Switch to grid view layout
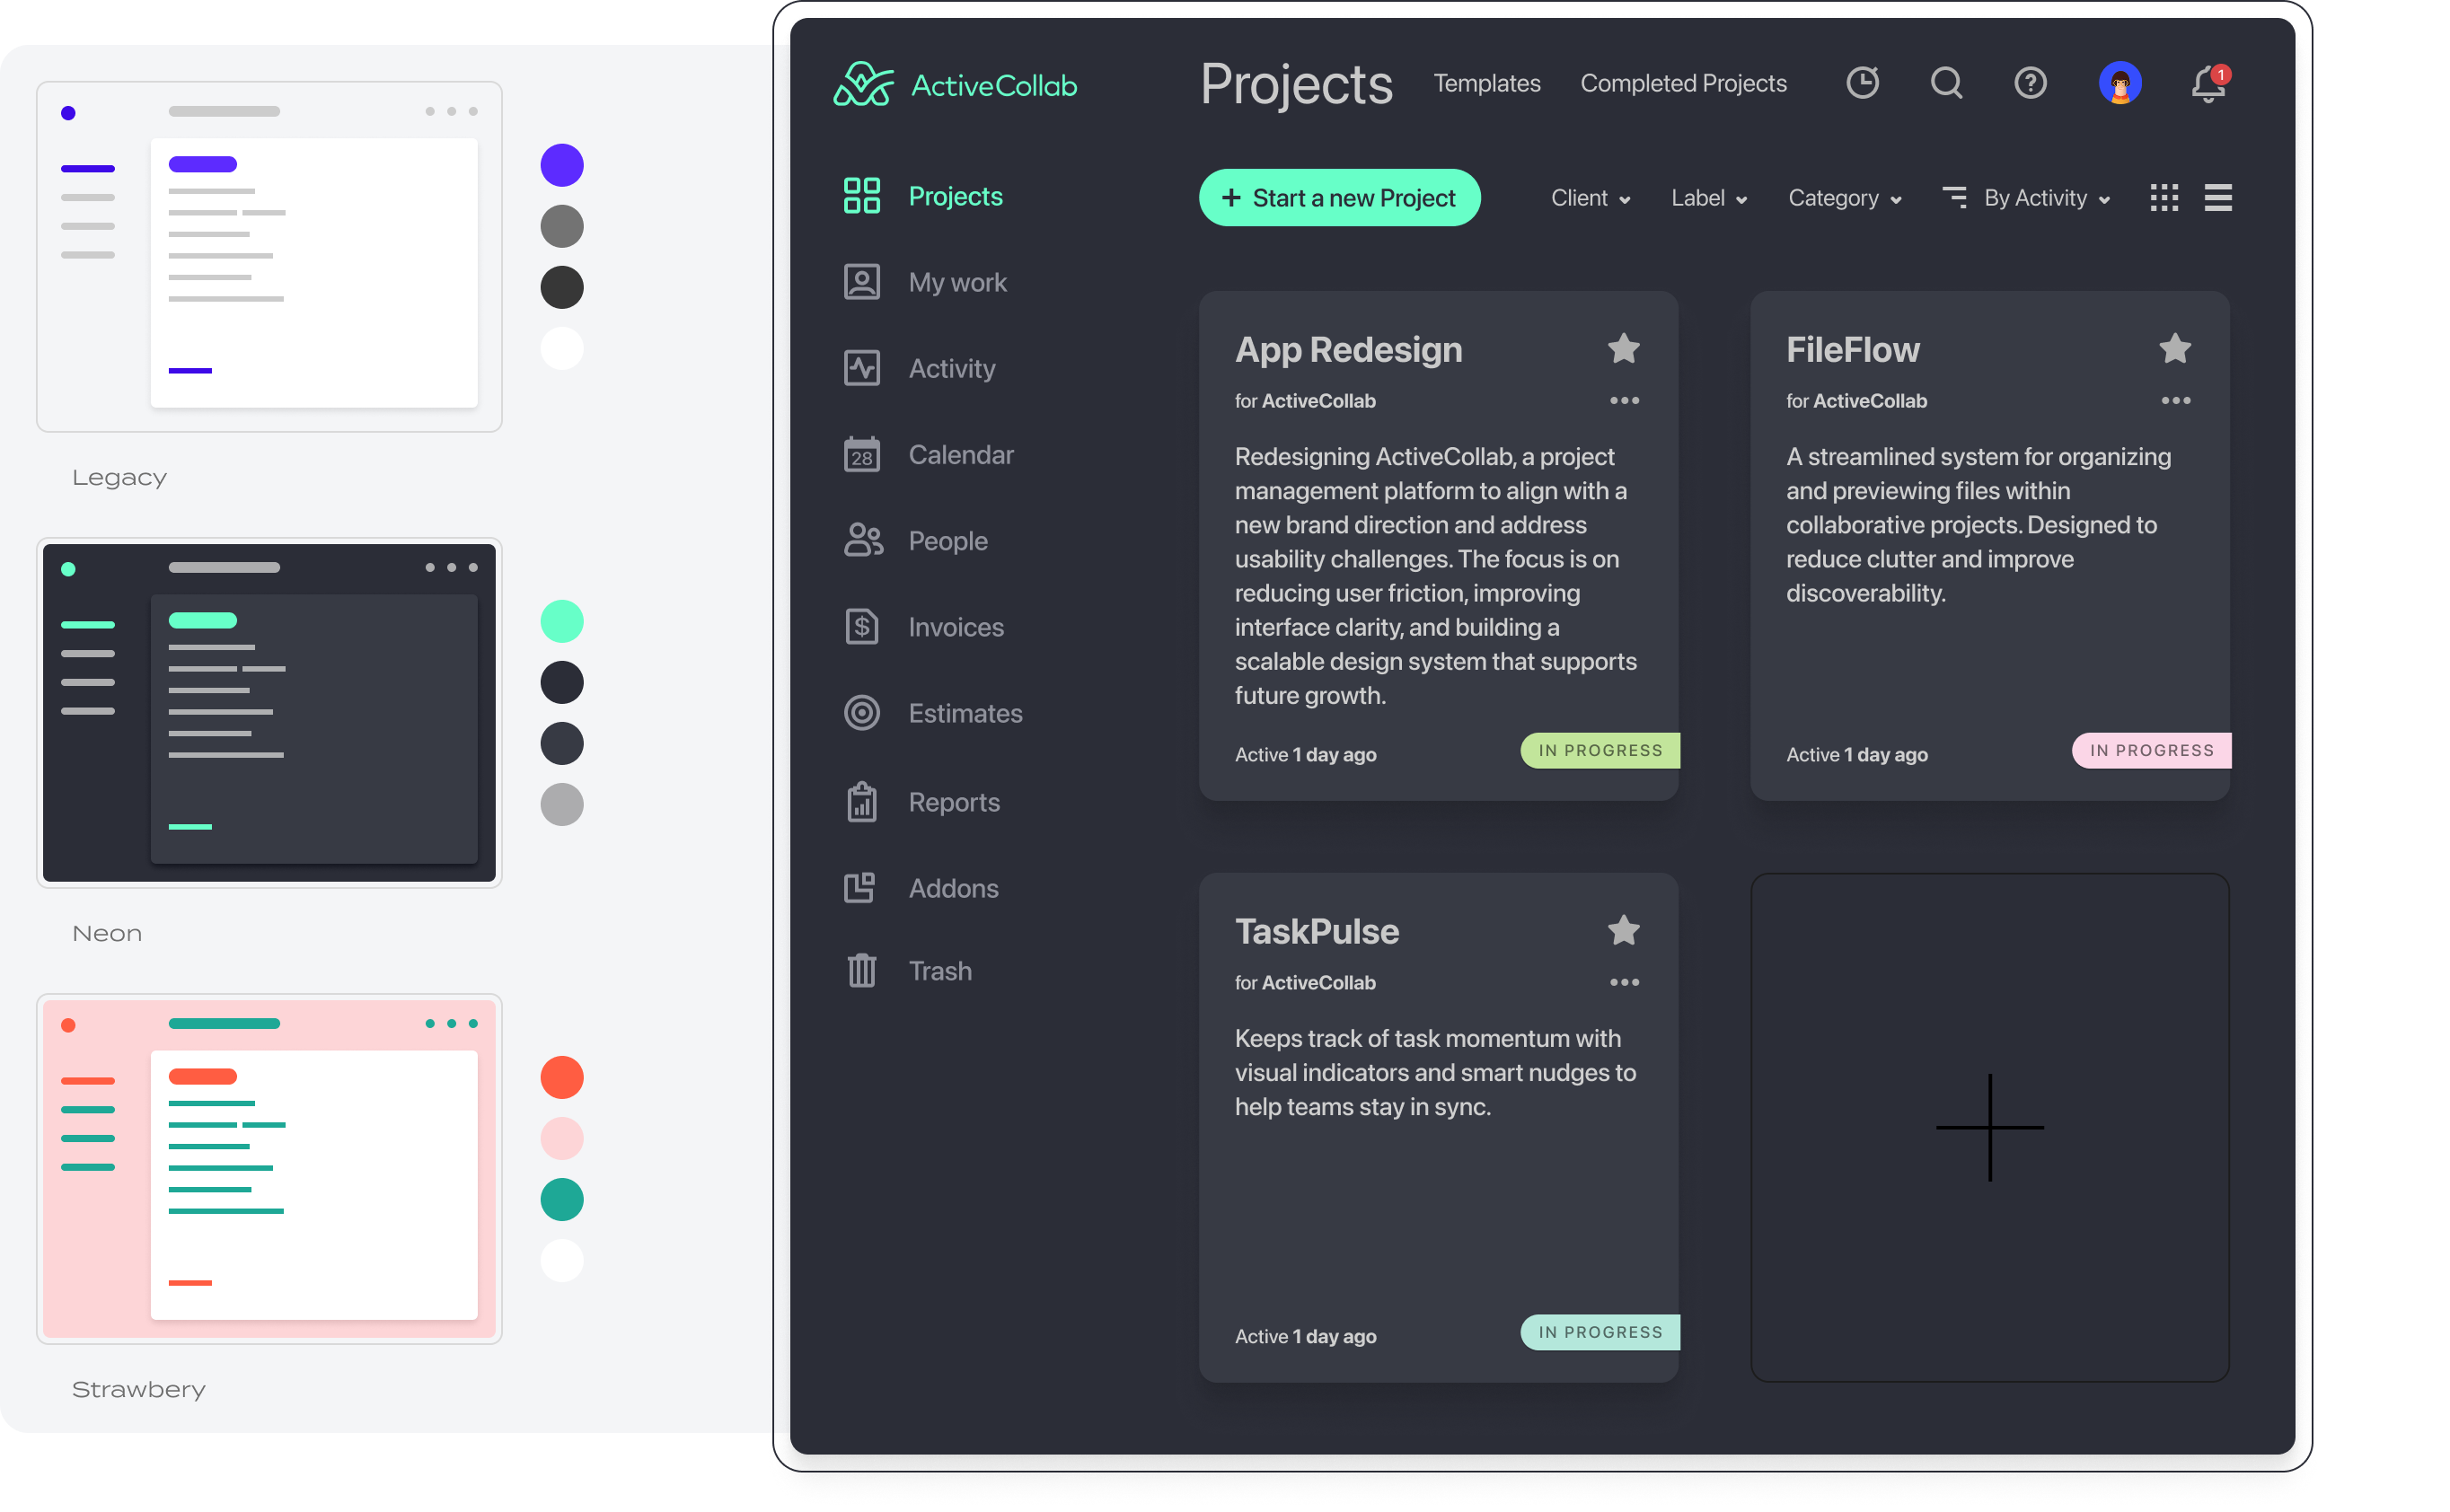Viewport: 2450px width, 1512px height. click(x=2163, y=198)
